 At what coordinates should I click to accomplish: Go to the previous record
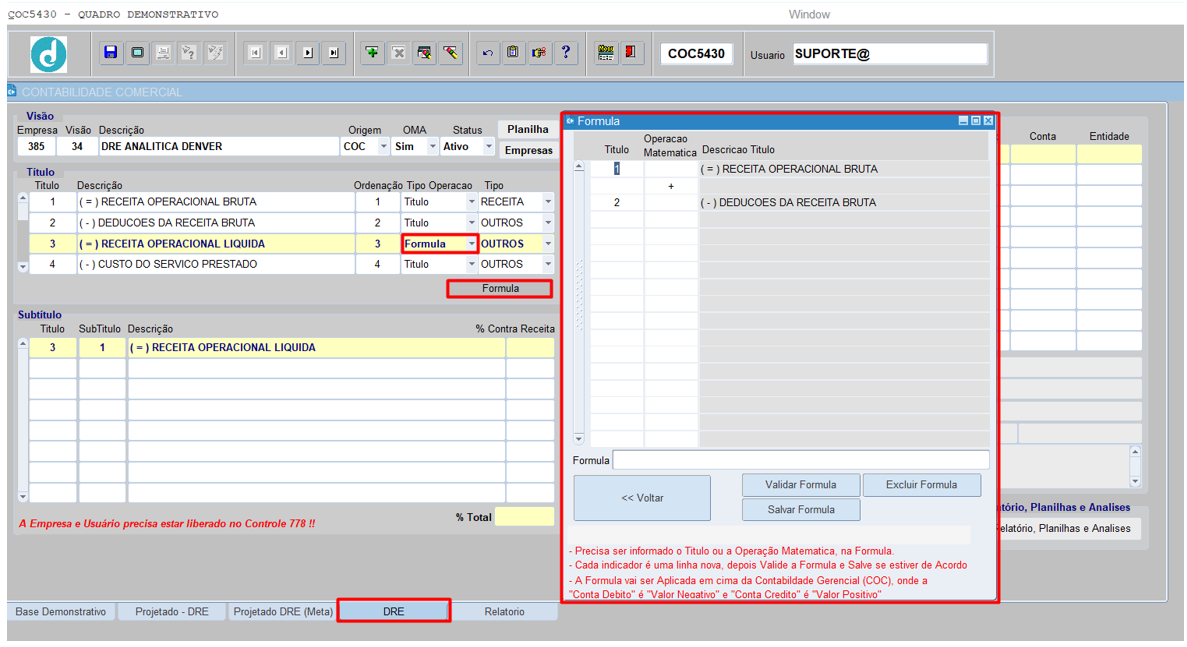pos(282,52)
